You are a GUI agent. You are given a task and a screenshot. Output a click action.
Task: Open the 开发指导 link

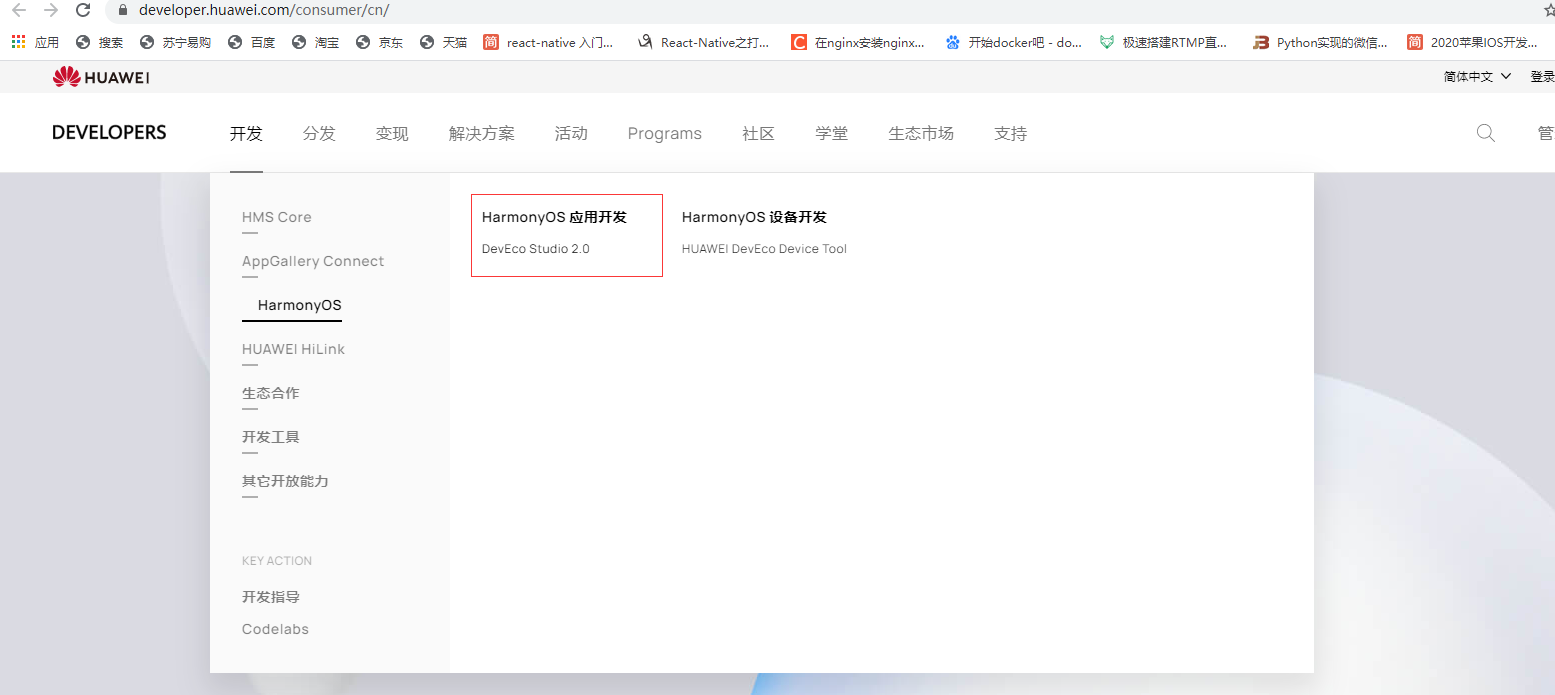[271, 597]
